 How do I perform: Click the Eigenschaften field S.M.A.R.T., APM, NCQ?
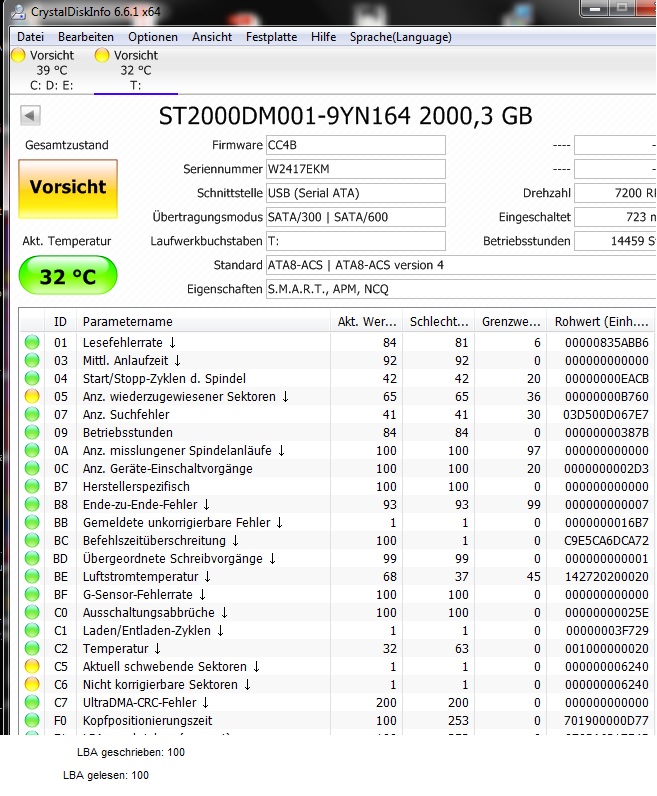pyautogui.click(x=461, y=289)
